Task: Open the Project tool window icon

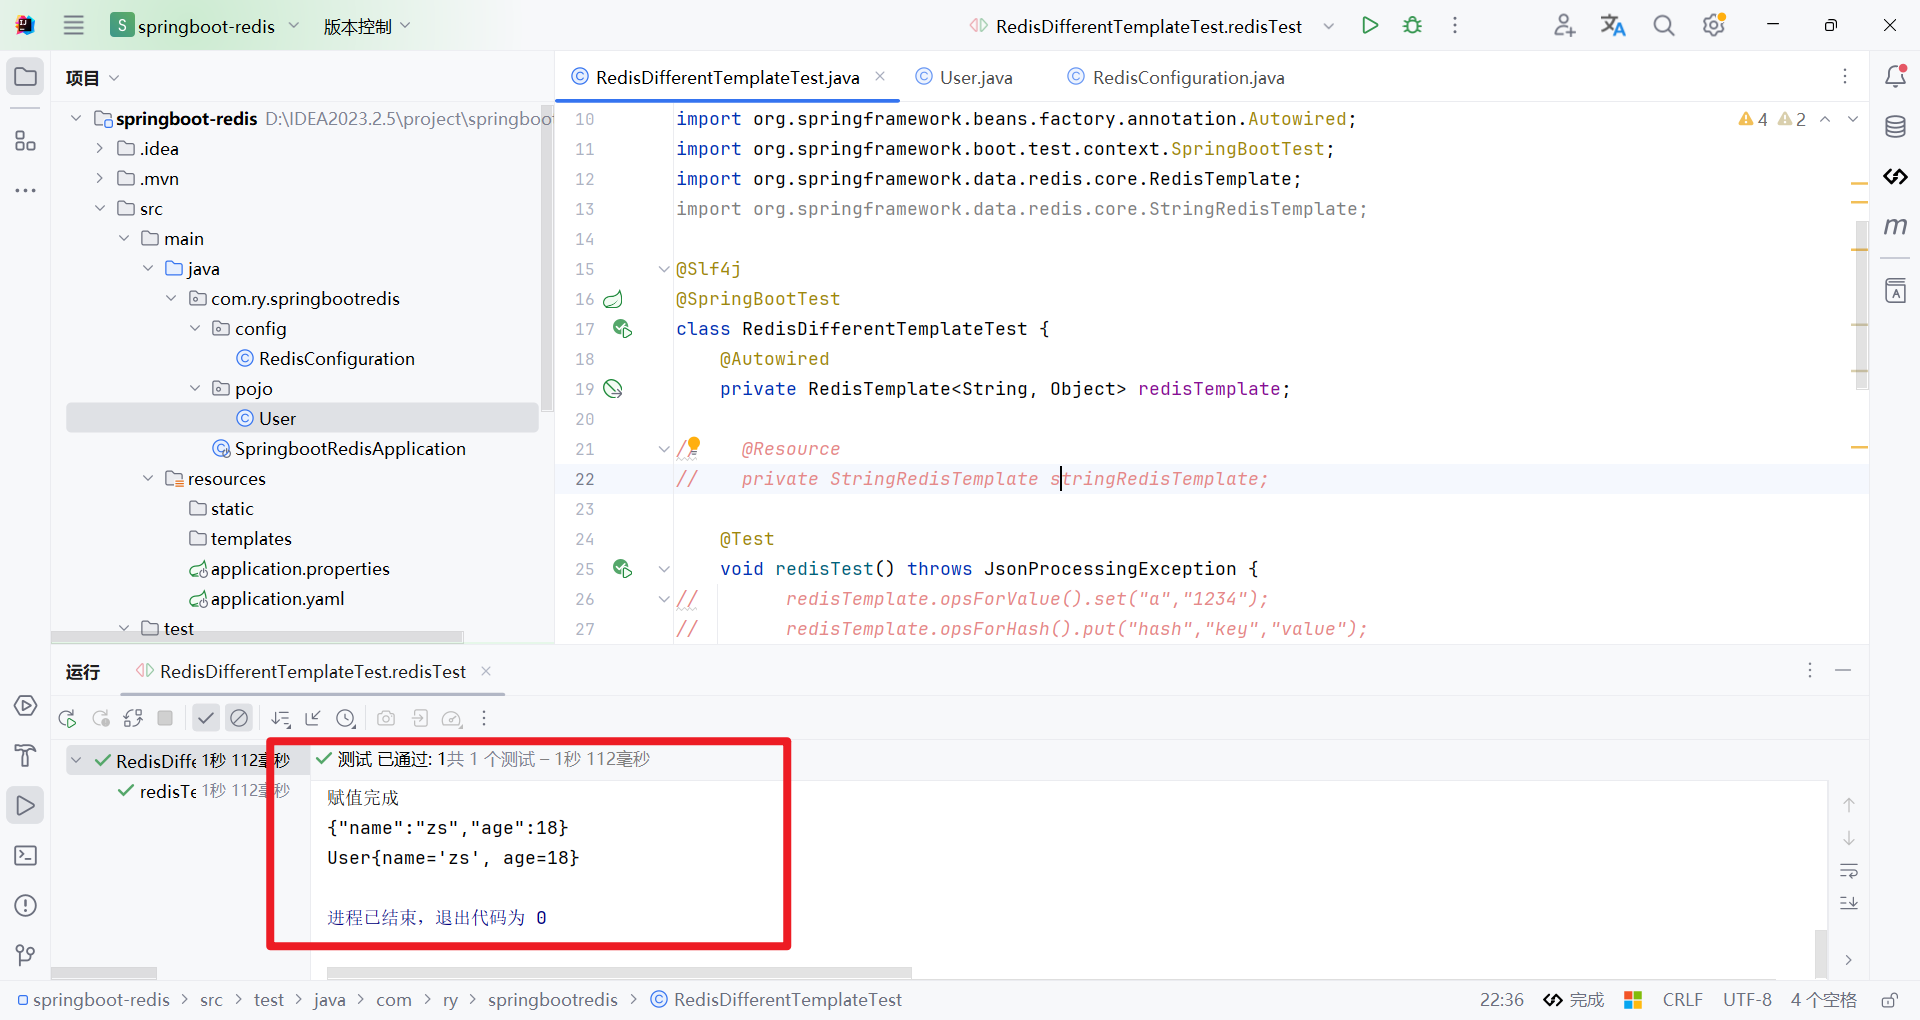Action: pyautogui.click(x=26, y=77)
